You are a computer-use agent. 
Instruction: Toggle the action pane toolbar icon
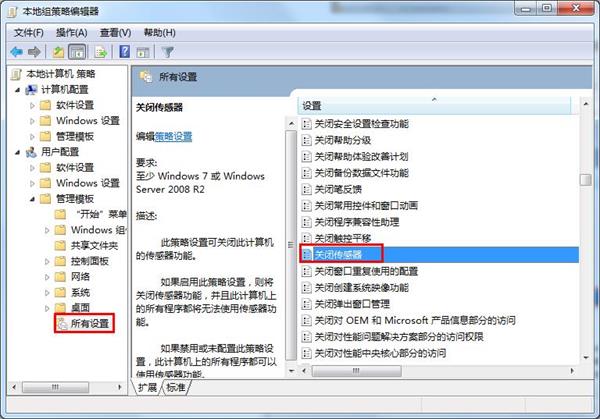(x=143, y=52)
